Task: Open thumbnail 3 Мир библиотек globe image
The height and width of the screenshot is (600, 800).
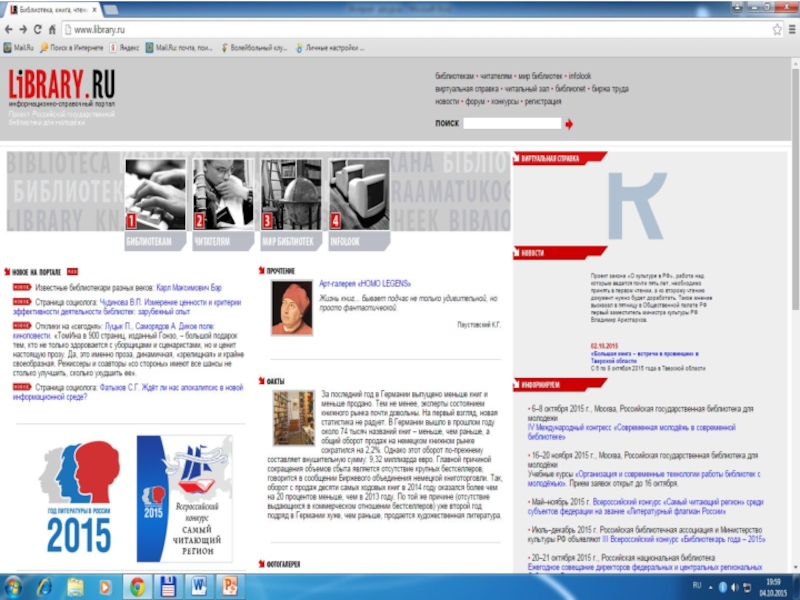Action: (291, 194)
